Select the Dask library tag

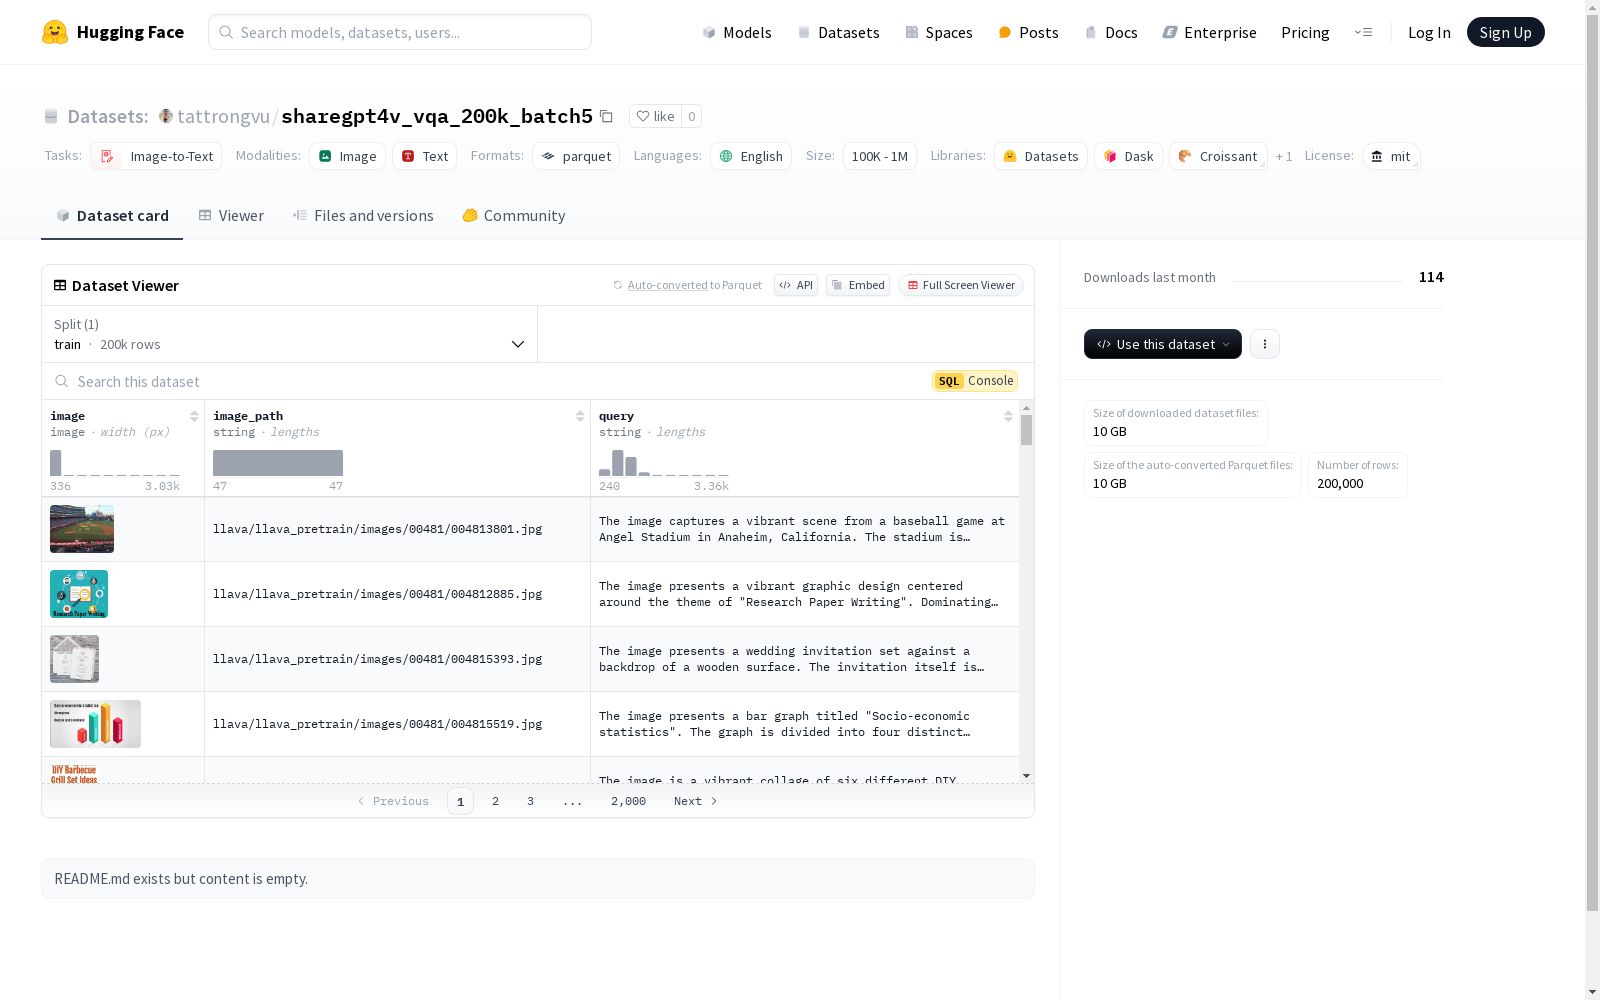(1128, 156)
